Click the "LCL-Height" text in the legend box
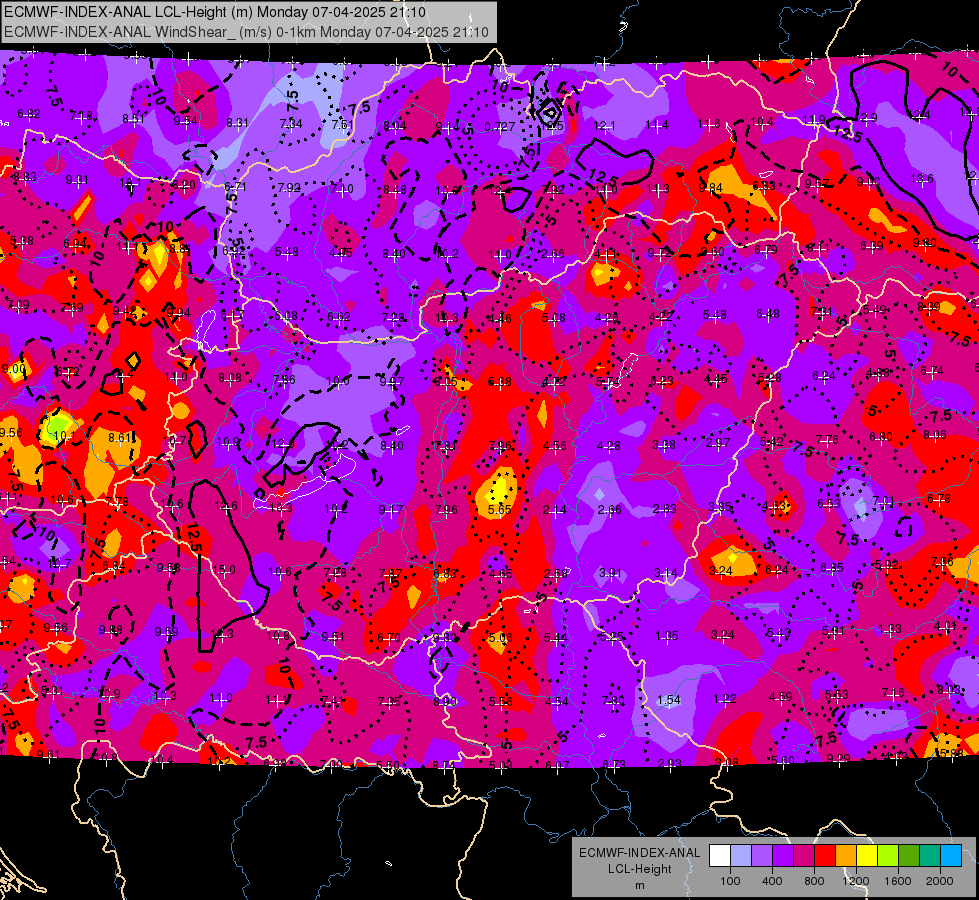Screen dimensions: 979x900 [639, 869]
